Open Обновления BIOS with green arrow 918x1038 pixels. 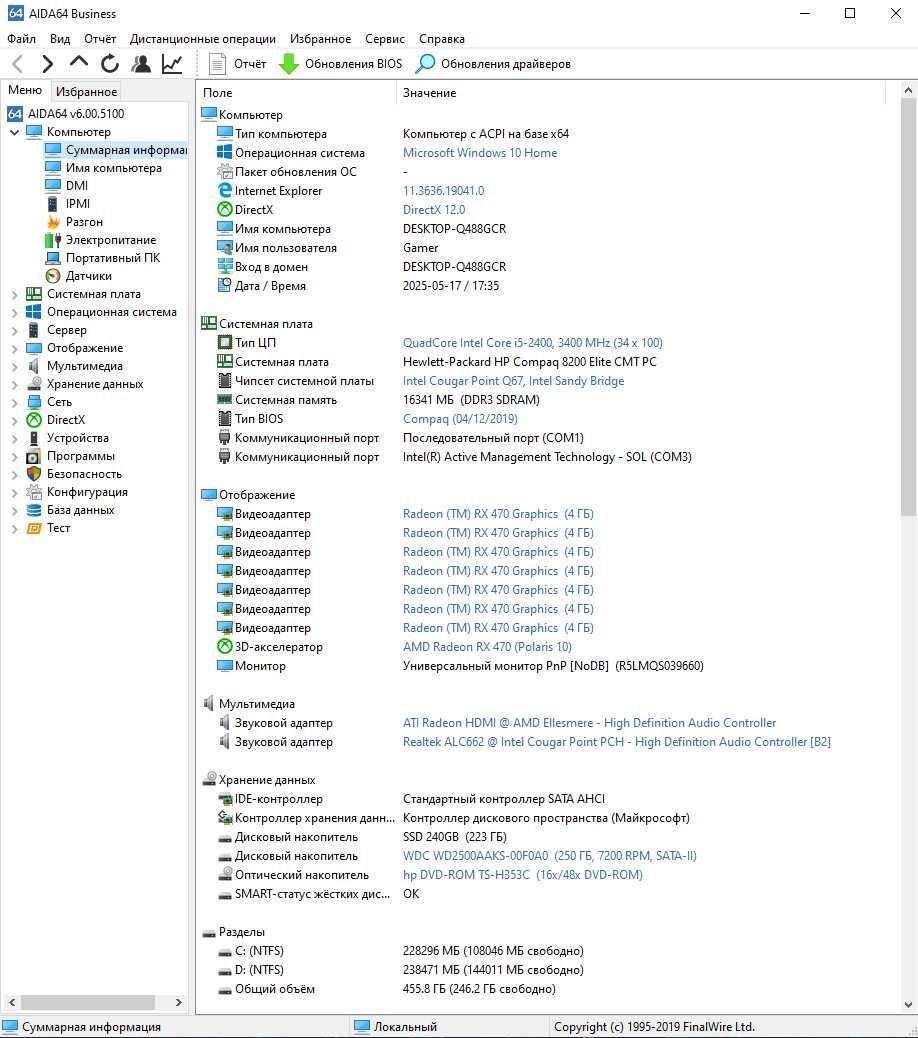340,64
